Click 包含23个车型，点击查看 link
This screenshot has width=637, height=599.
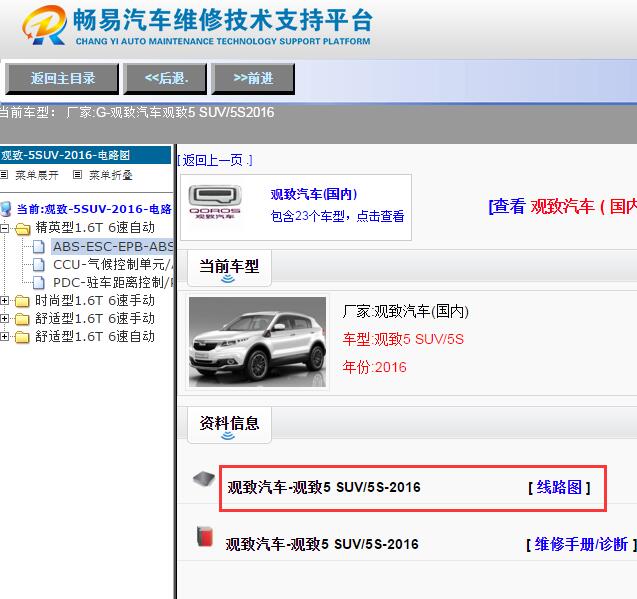337,216
